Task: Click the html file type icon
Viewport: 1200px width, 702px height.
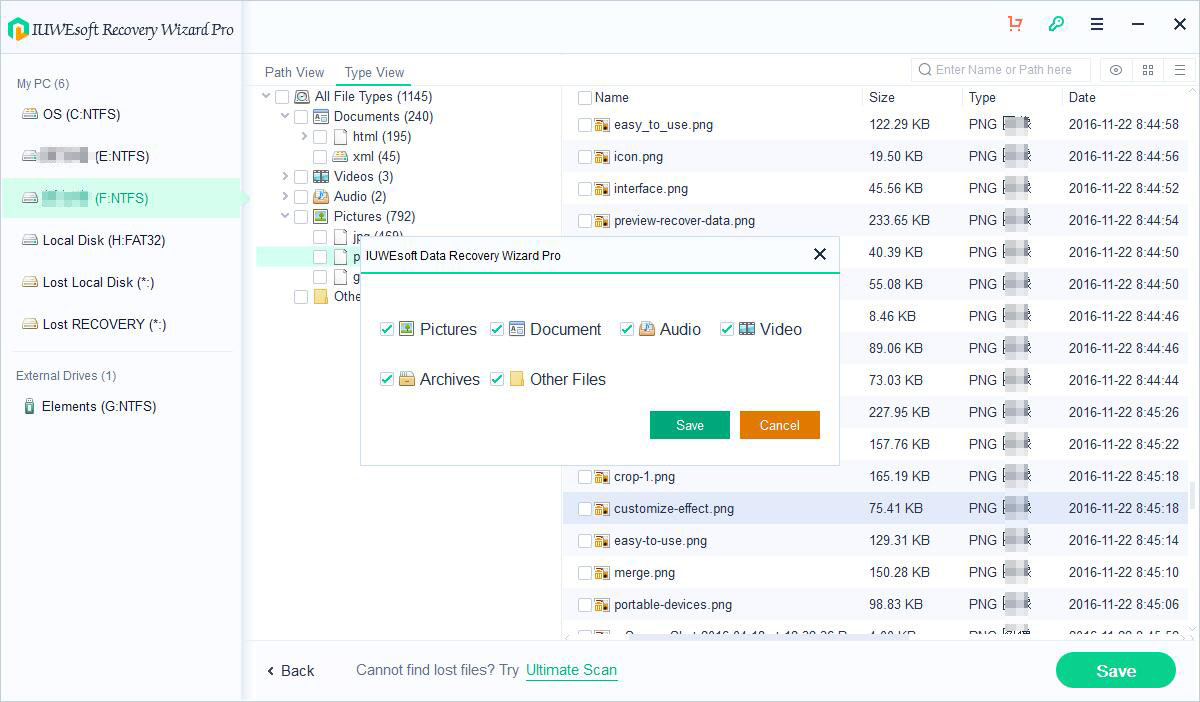Action: 340,137
